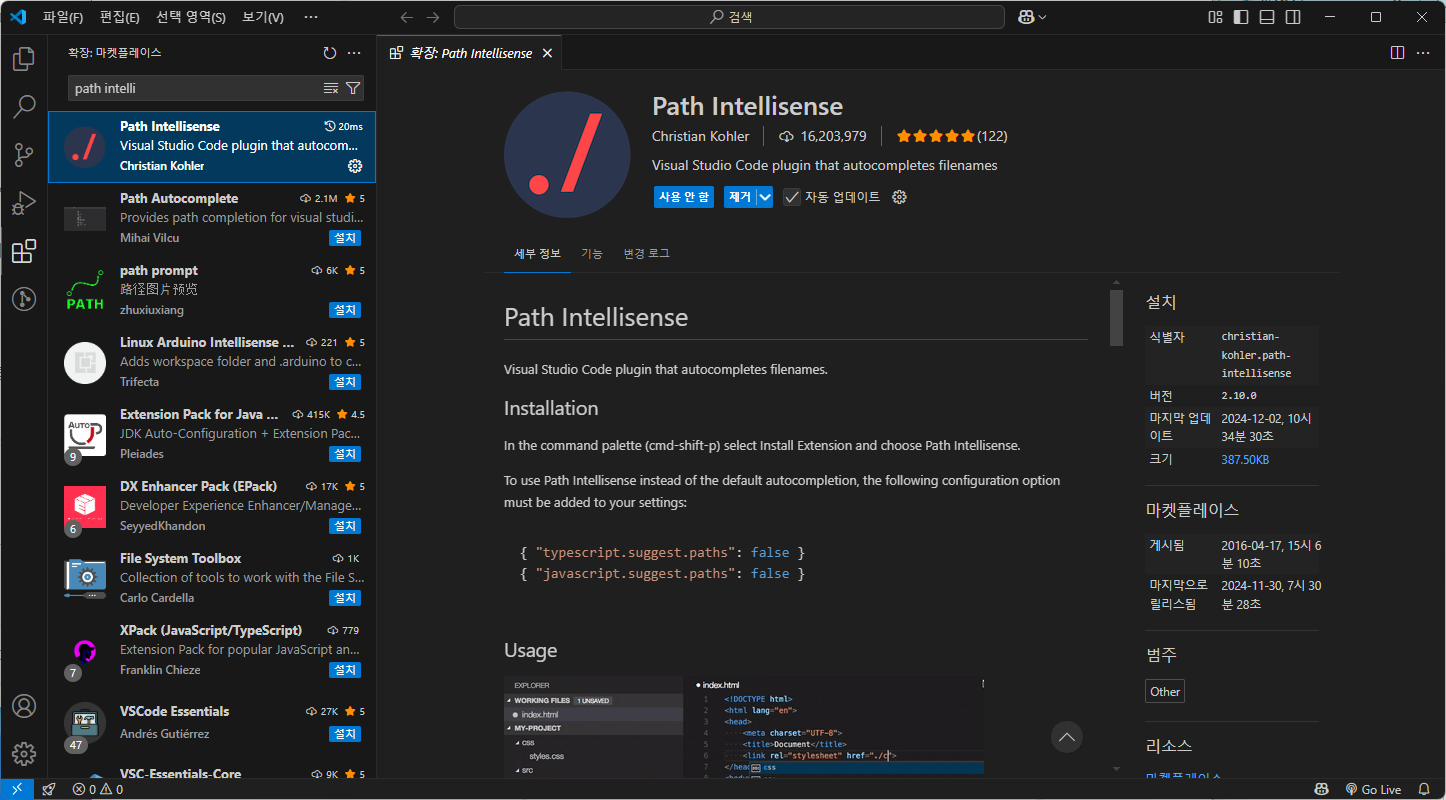Open the extension search filter options

click(x=353, y=88)
